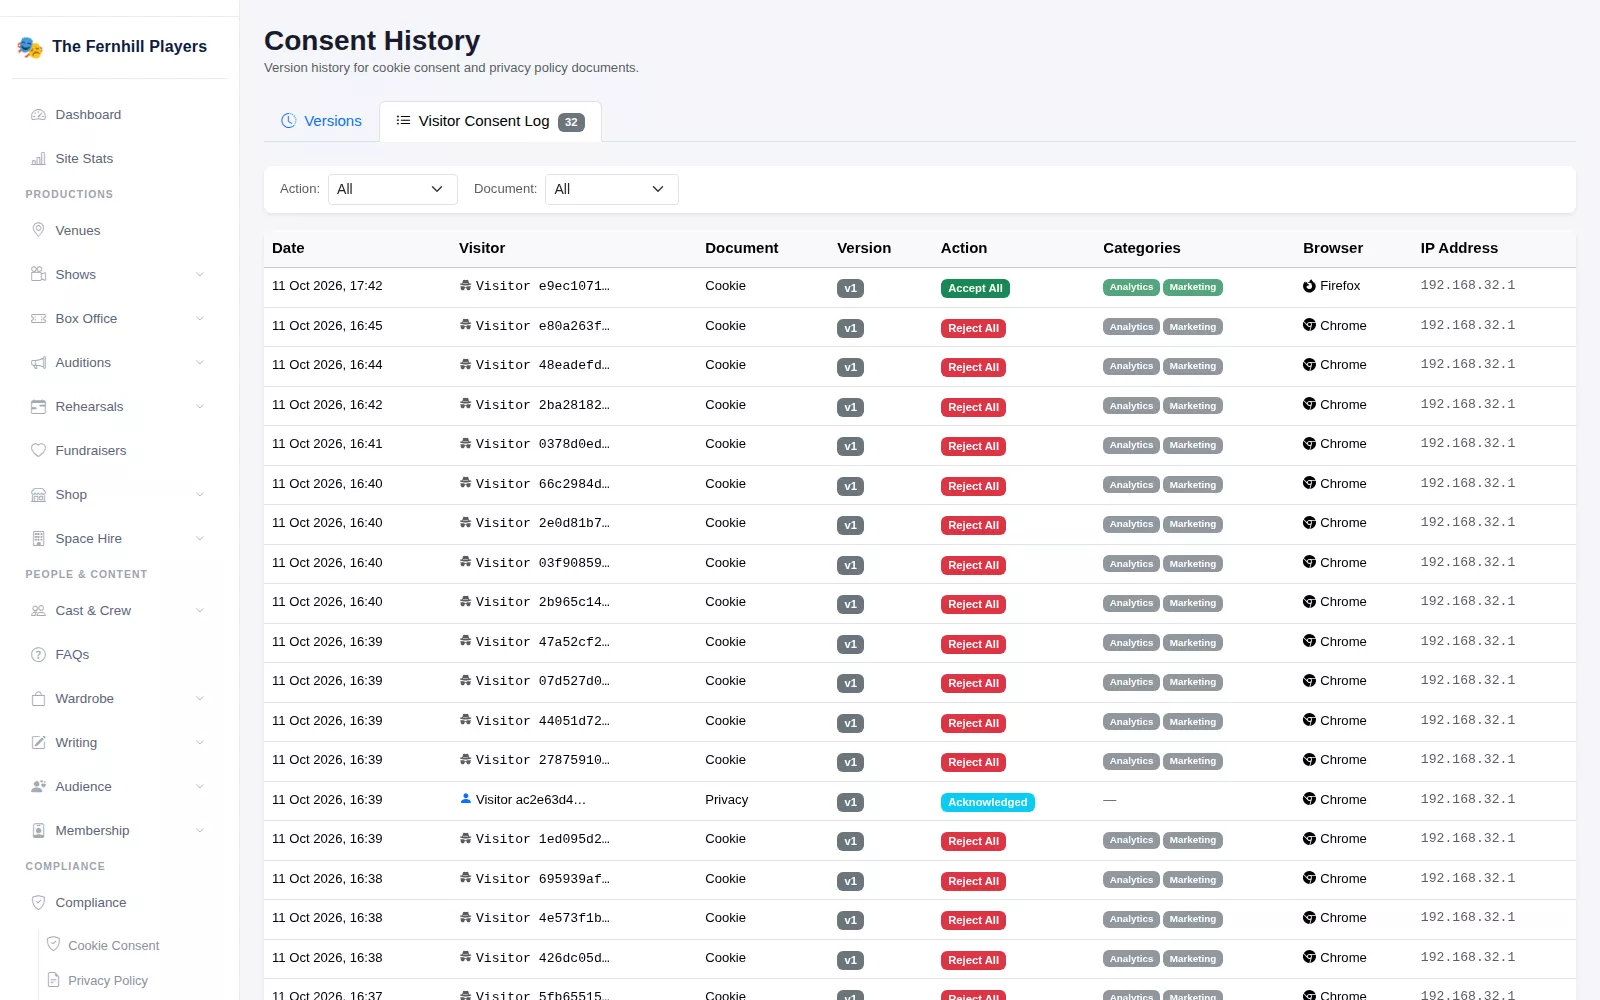Expand the Shows submenu chevron
This screenshot has height=1000, width=1600.
click(x=199, y=274)
